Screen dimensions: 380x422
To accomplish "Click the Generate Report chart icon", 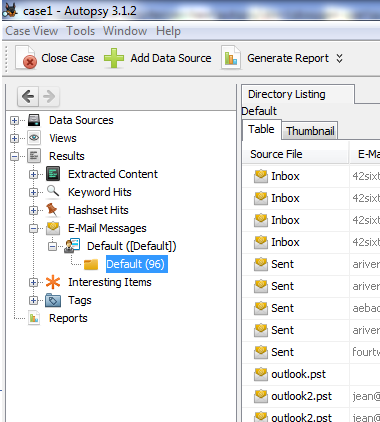I will pyautogui.click(x=231, y=58).
